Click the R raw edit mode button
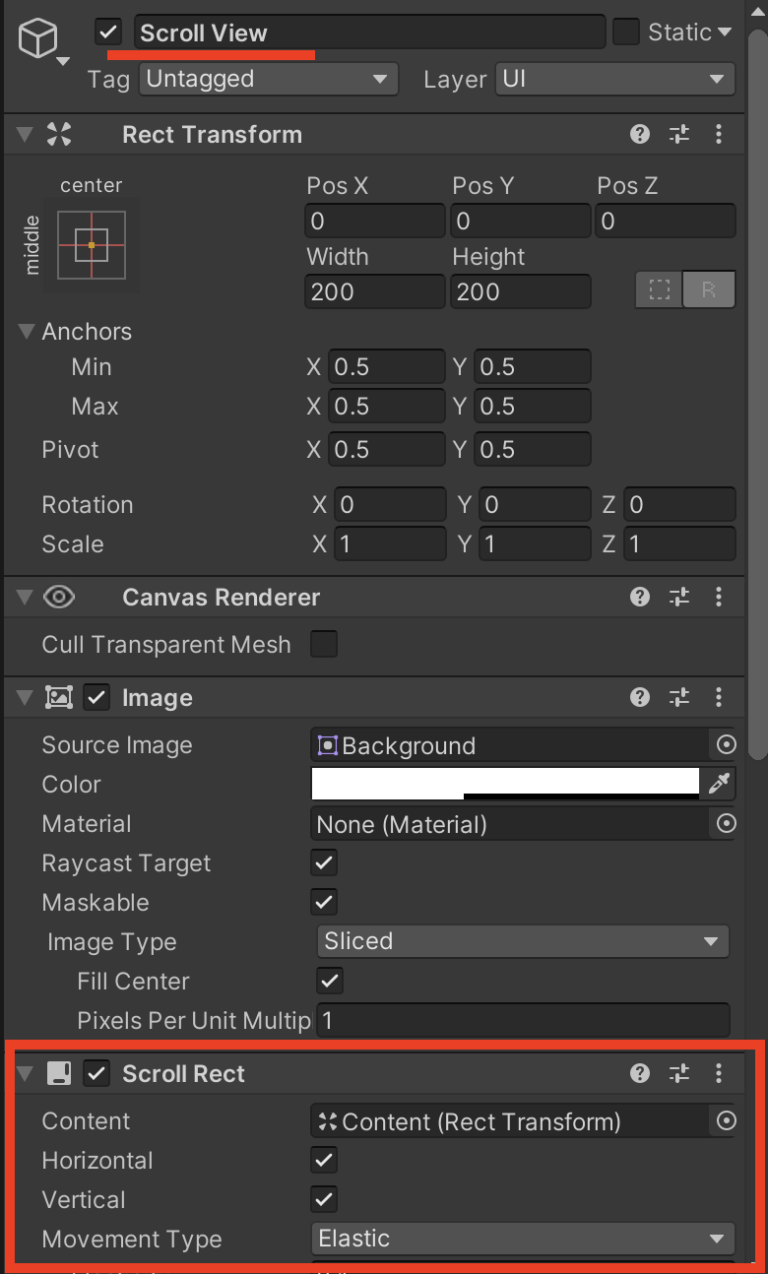This screenshot has height=1274, width=768. coord(710,290)
